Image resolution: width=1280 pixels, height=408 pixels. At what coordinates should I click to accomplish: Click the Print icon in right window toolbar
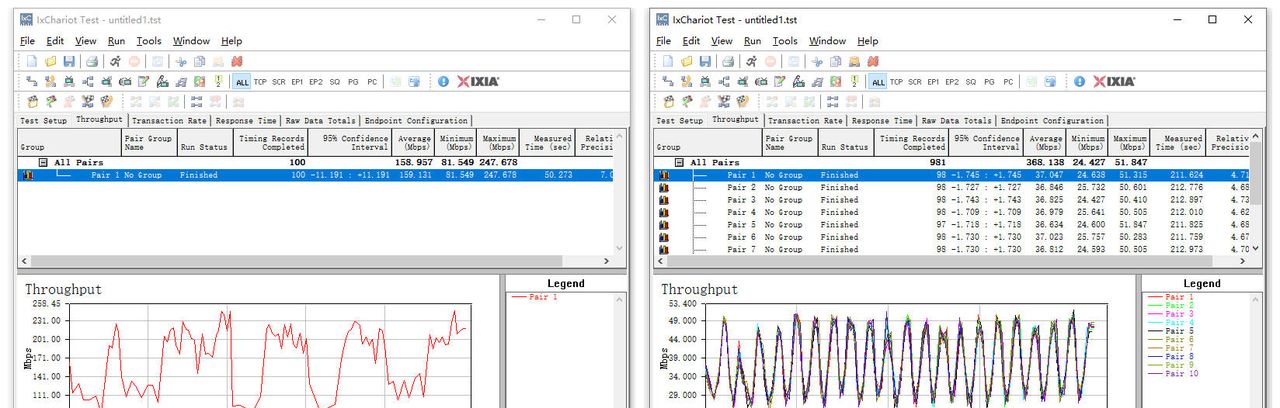729,61
